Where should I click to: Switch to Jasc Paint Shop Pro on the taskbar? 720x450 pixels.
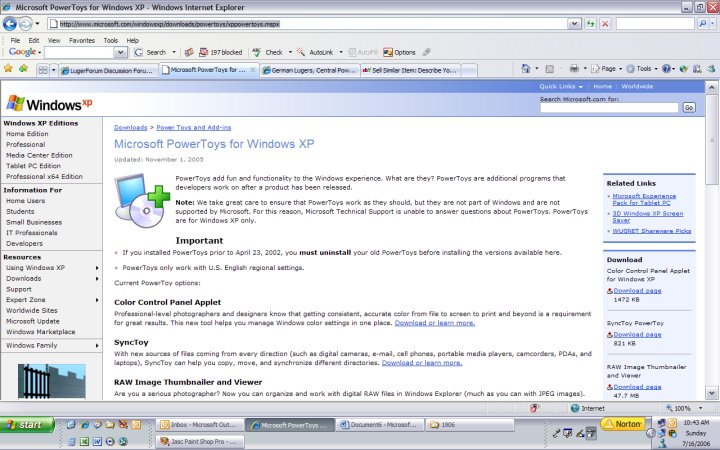coord(199,441)
